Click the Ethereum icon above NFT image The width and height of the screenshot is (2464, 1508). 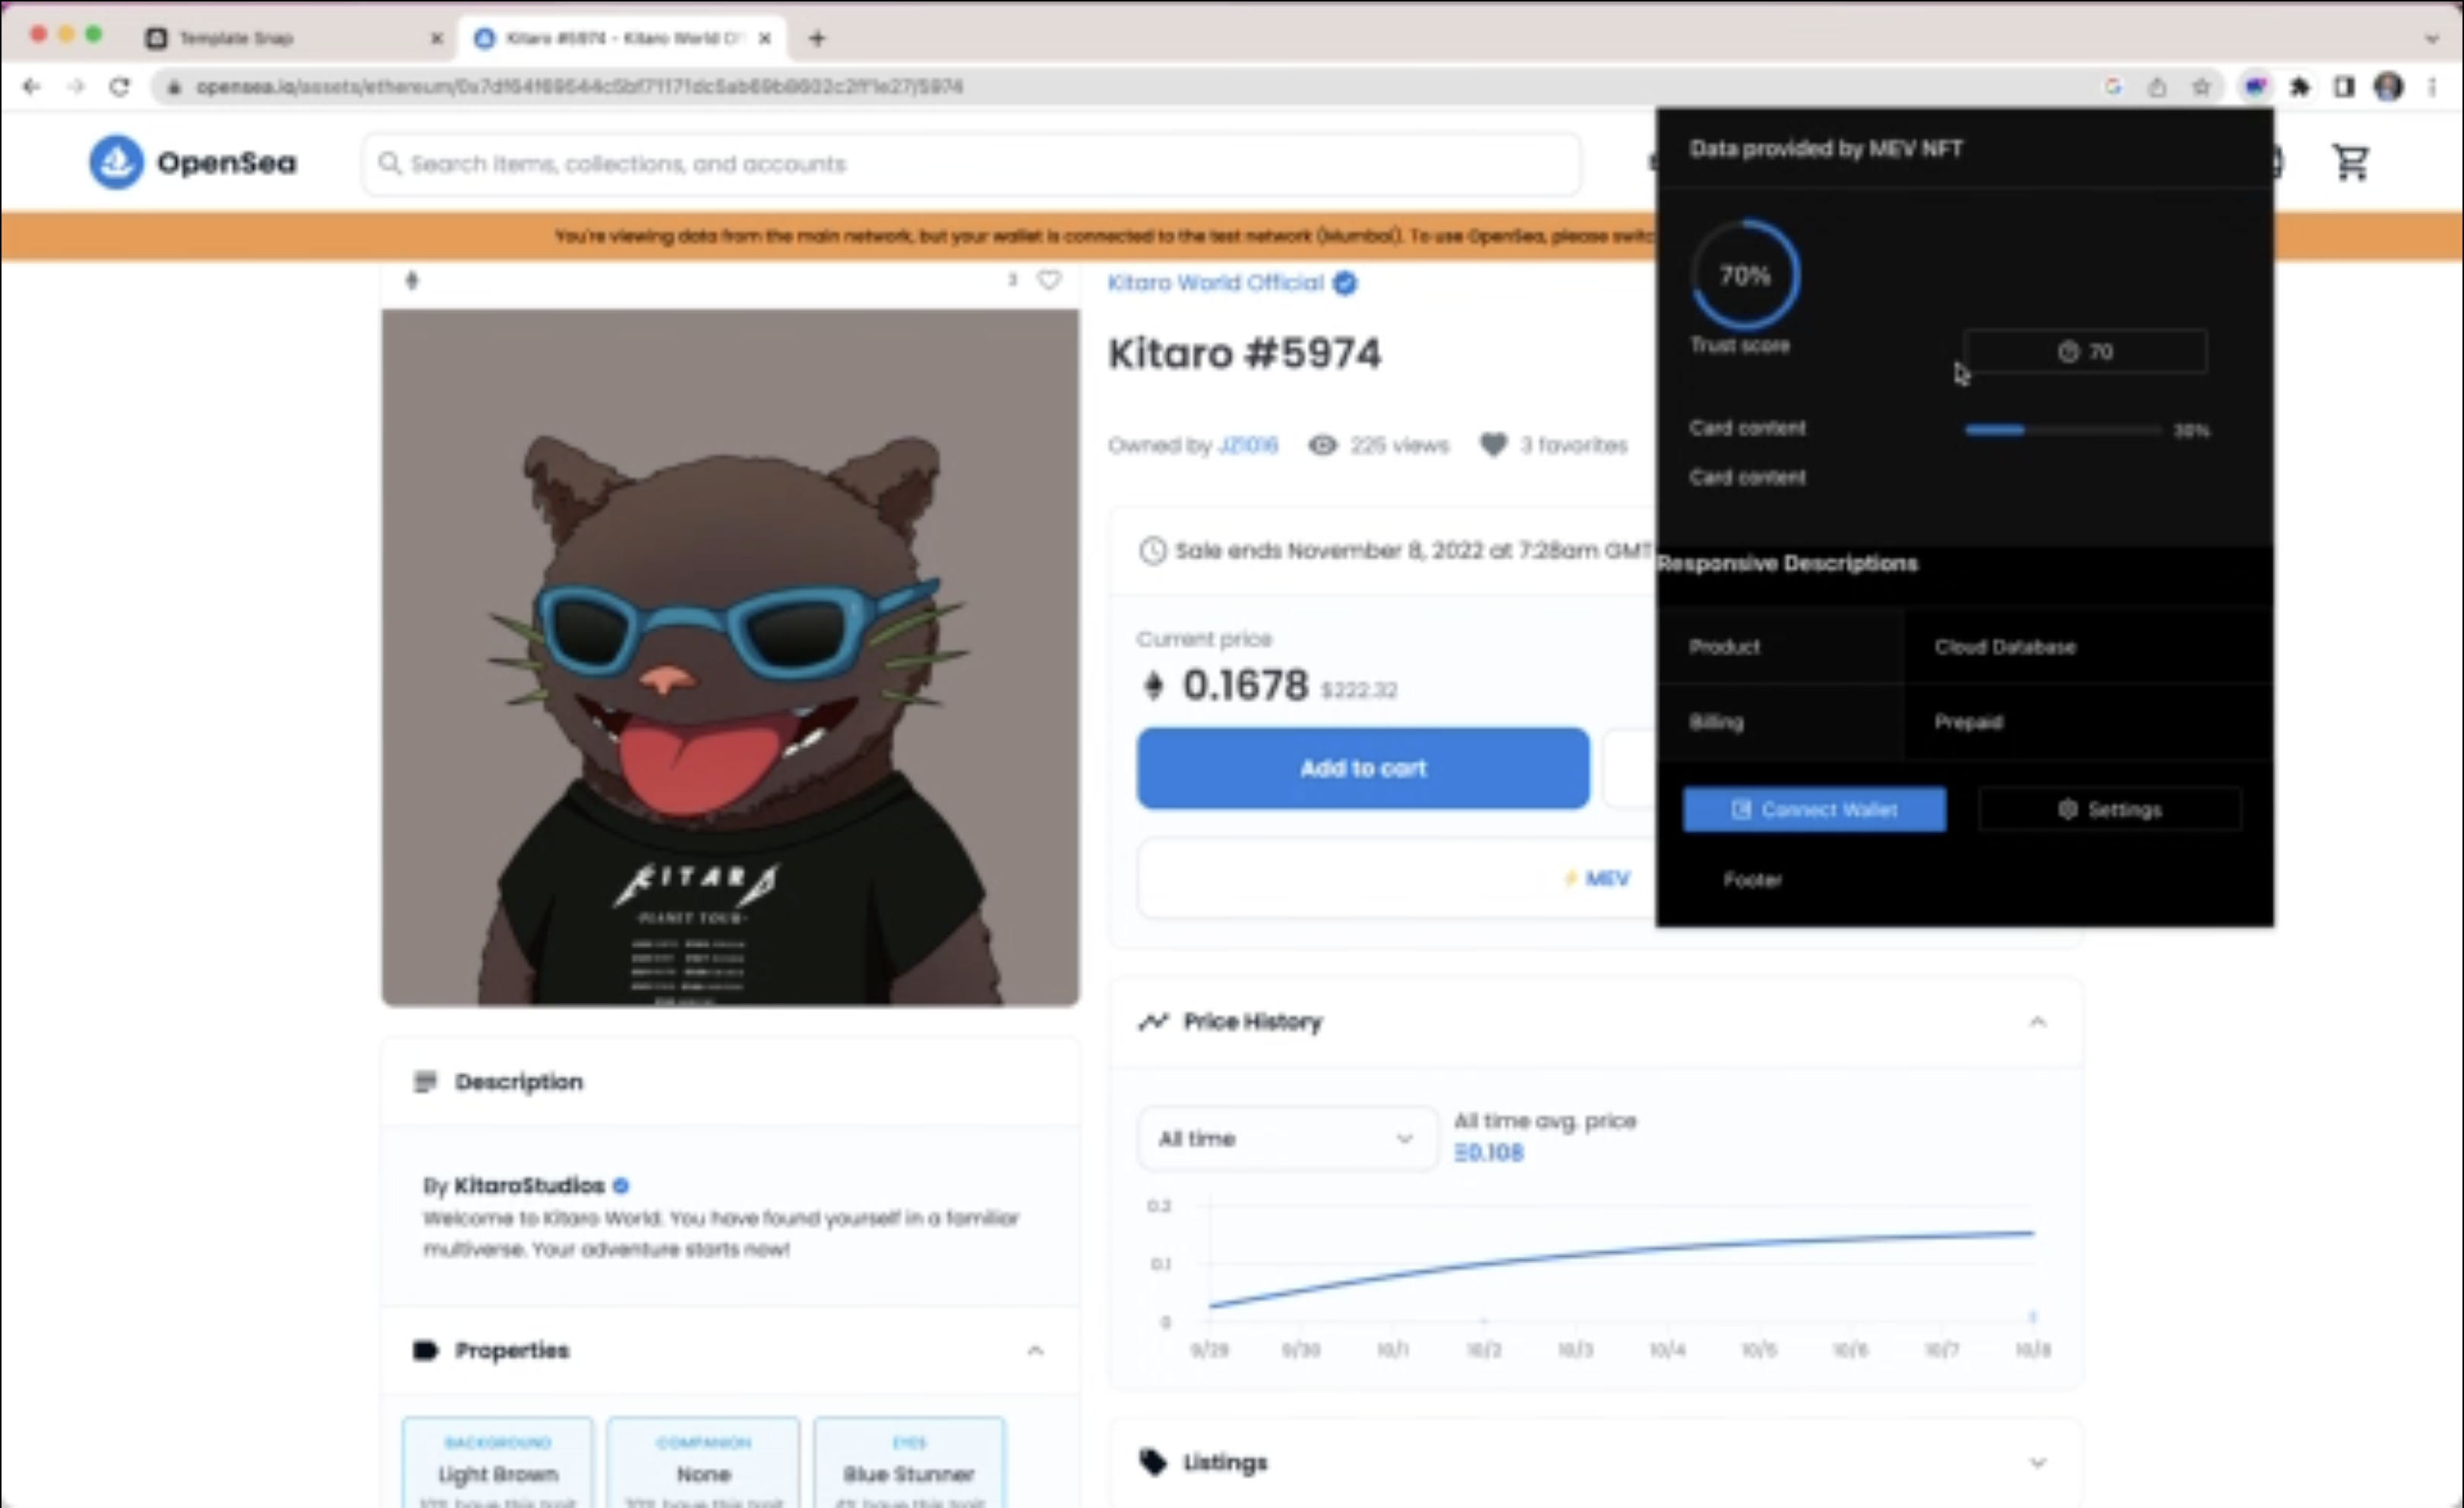point(411,280)
